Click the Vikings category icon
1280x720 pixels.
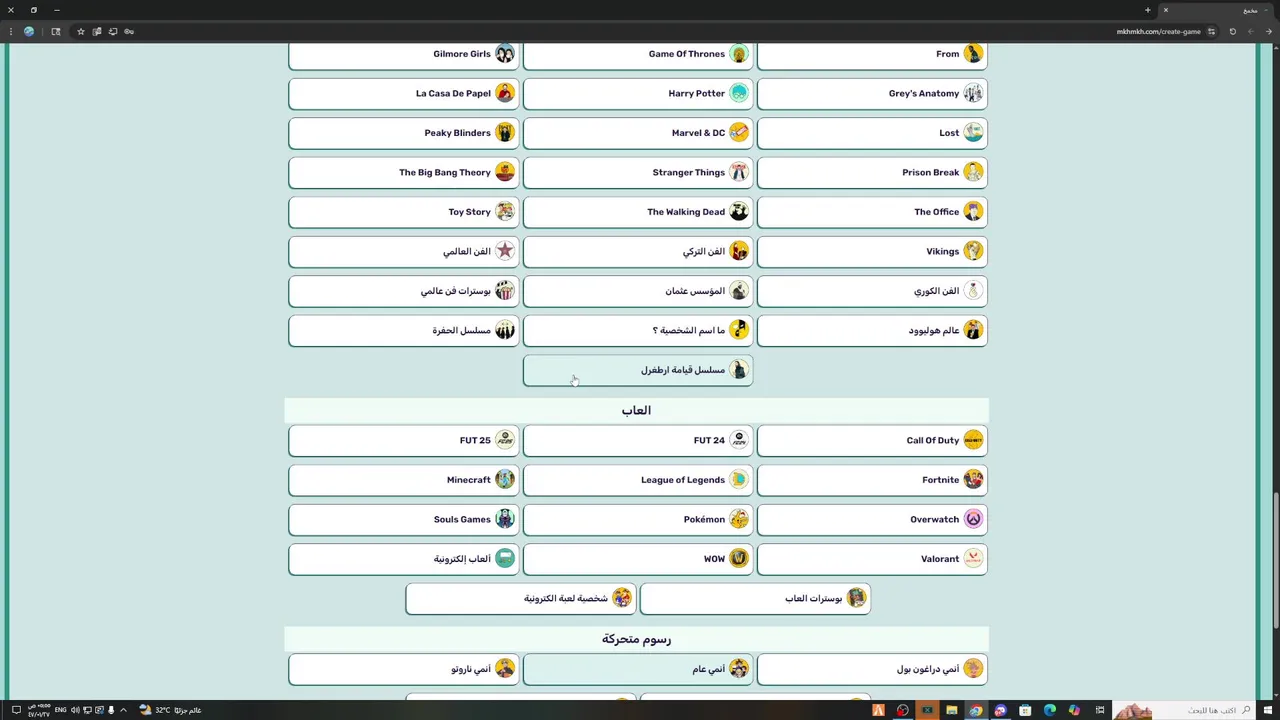pyautogui.click(x=973, y=251)
